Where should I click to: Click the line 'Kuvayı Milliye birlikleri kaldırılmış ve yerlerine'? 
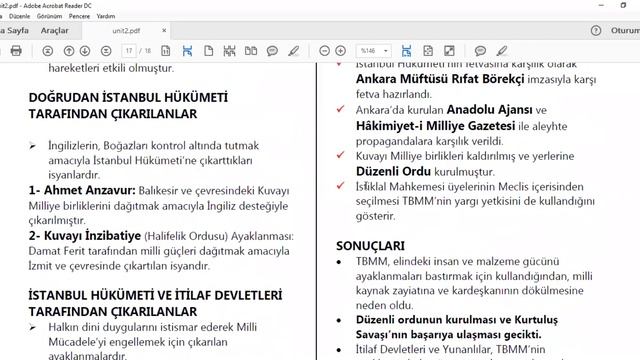coord(465,156)
